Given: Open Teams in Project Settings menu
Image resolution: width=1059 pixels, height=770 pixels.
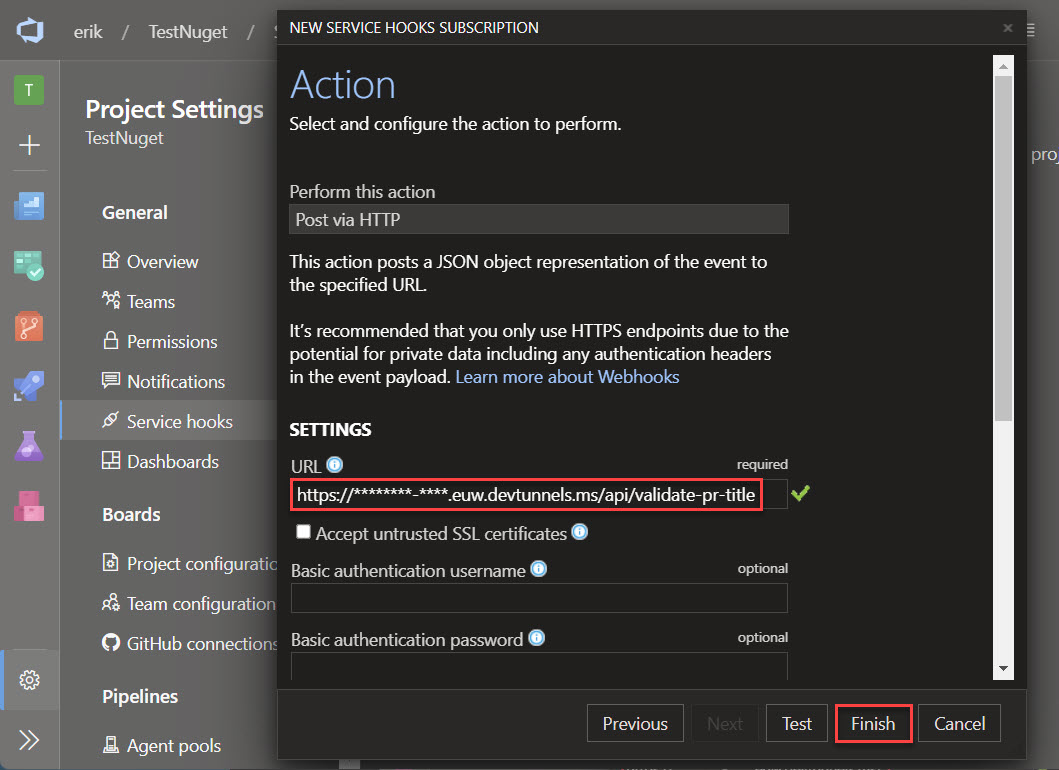Looking at the screenshot, I should pos(138,301).
